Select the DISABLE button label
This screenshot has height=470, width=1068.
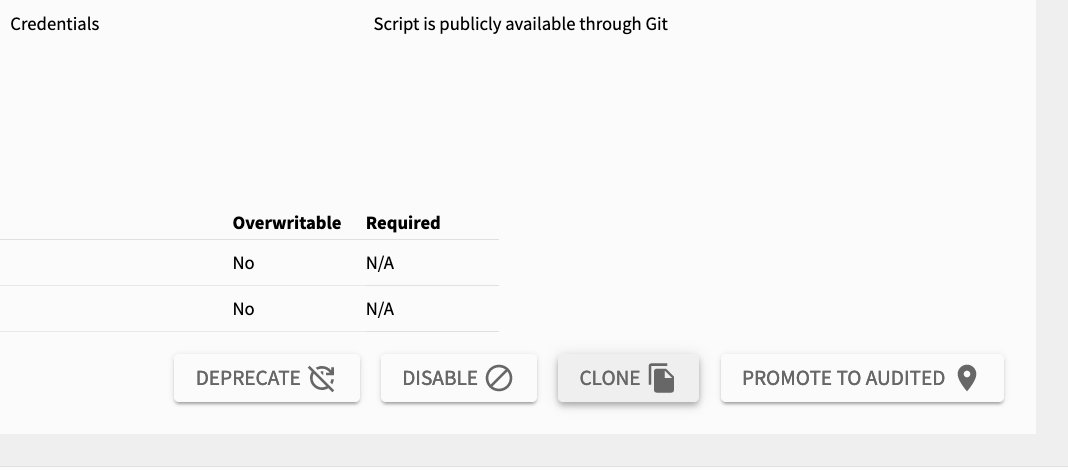440,378
